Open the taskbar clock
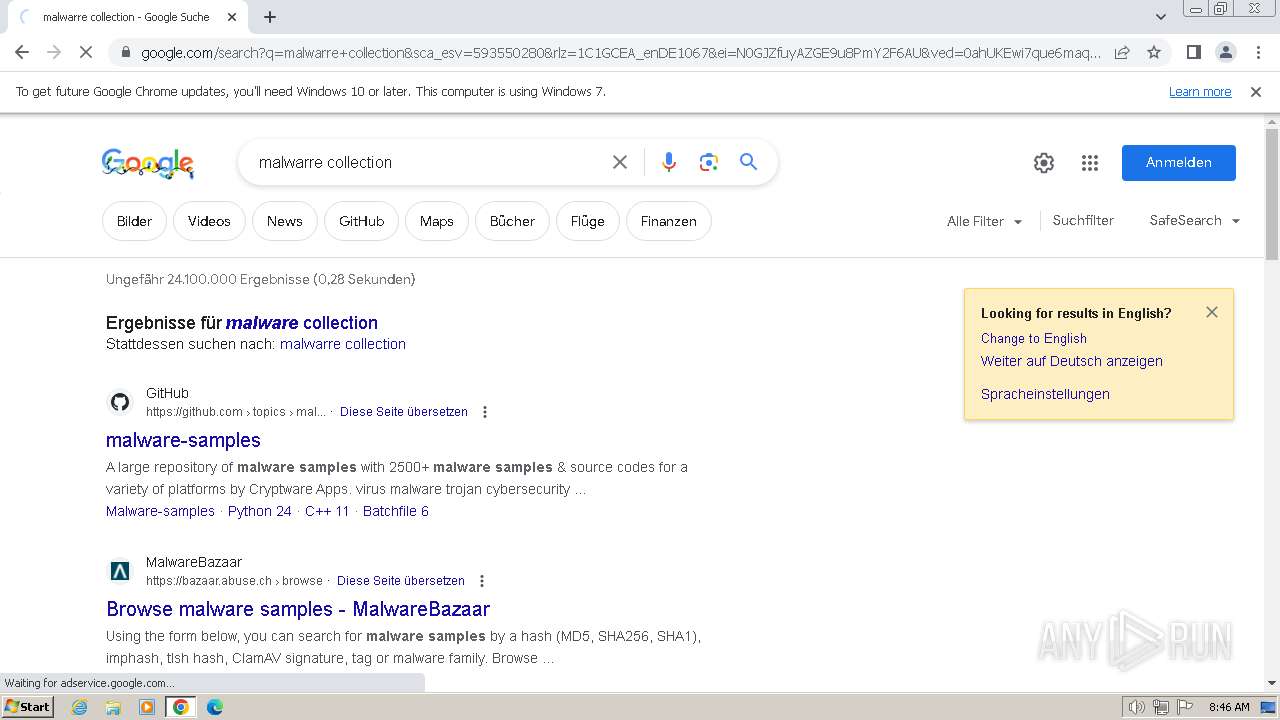1280x720 pixels. [1229, 707]
